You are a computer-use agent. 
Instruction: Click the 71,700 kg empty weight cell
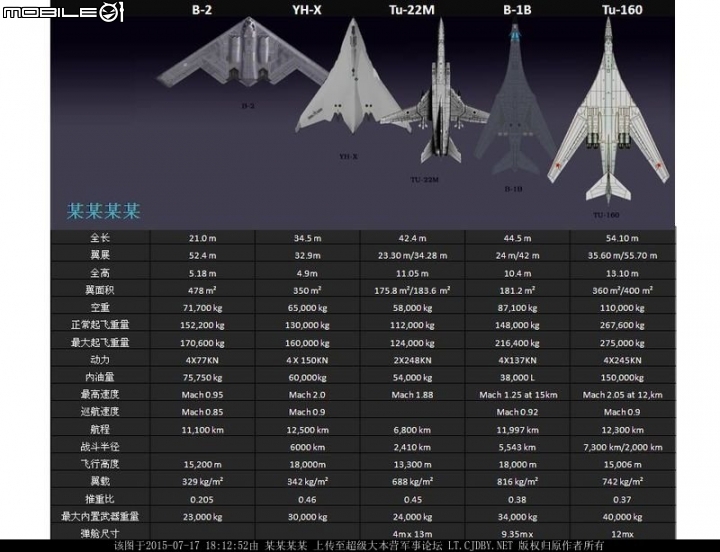pyautogui.click(x=202, y=308)
